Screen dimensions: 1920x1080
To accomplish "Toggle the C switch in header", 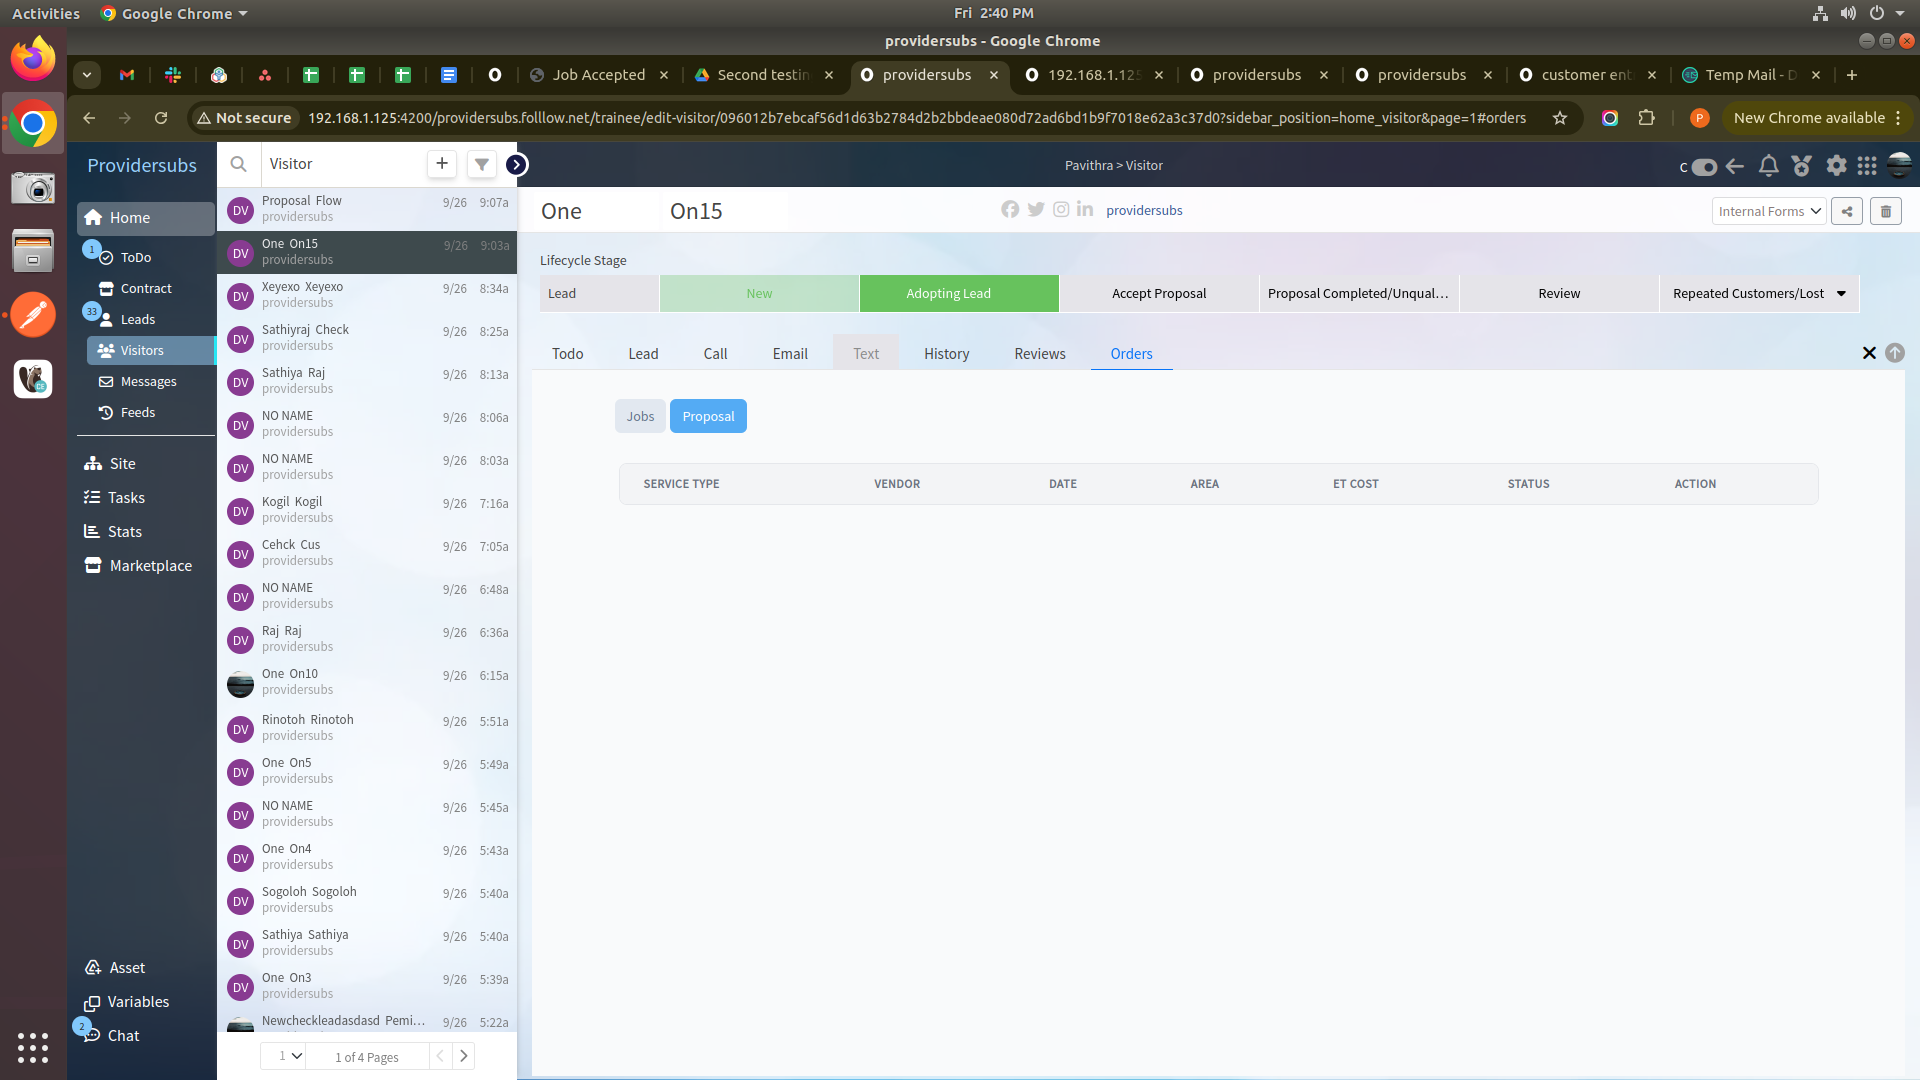I will [x=1703, y=167].
